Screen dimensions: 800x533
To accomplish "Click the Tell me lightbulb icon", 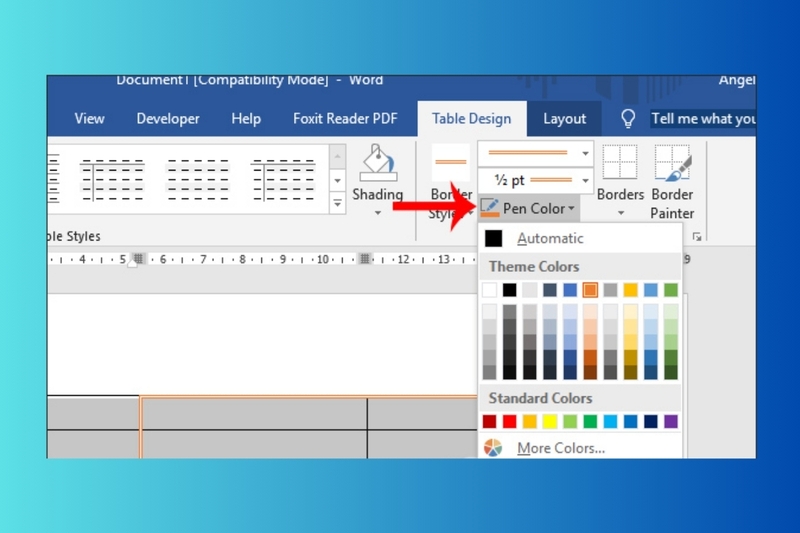I will (x=628, y=119).
